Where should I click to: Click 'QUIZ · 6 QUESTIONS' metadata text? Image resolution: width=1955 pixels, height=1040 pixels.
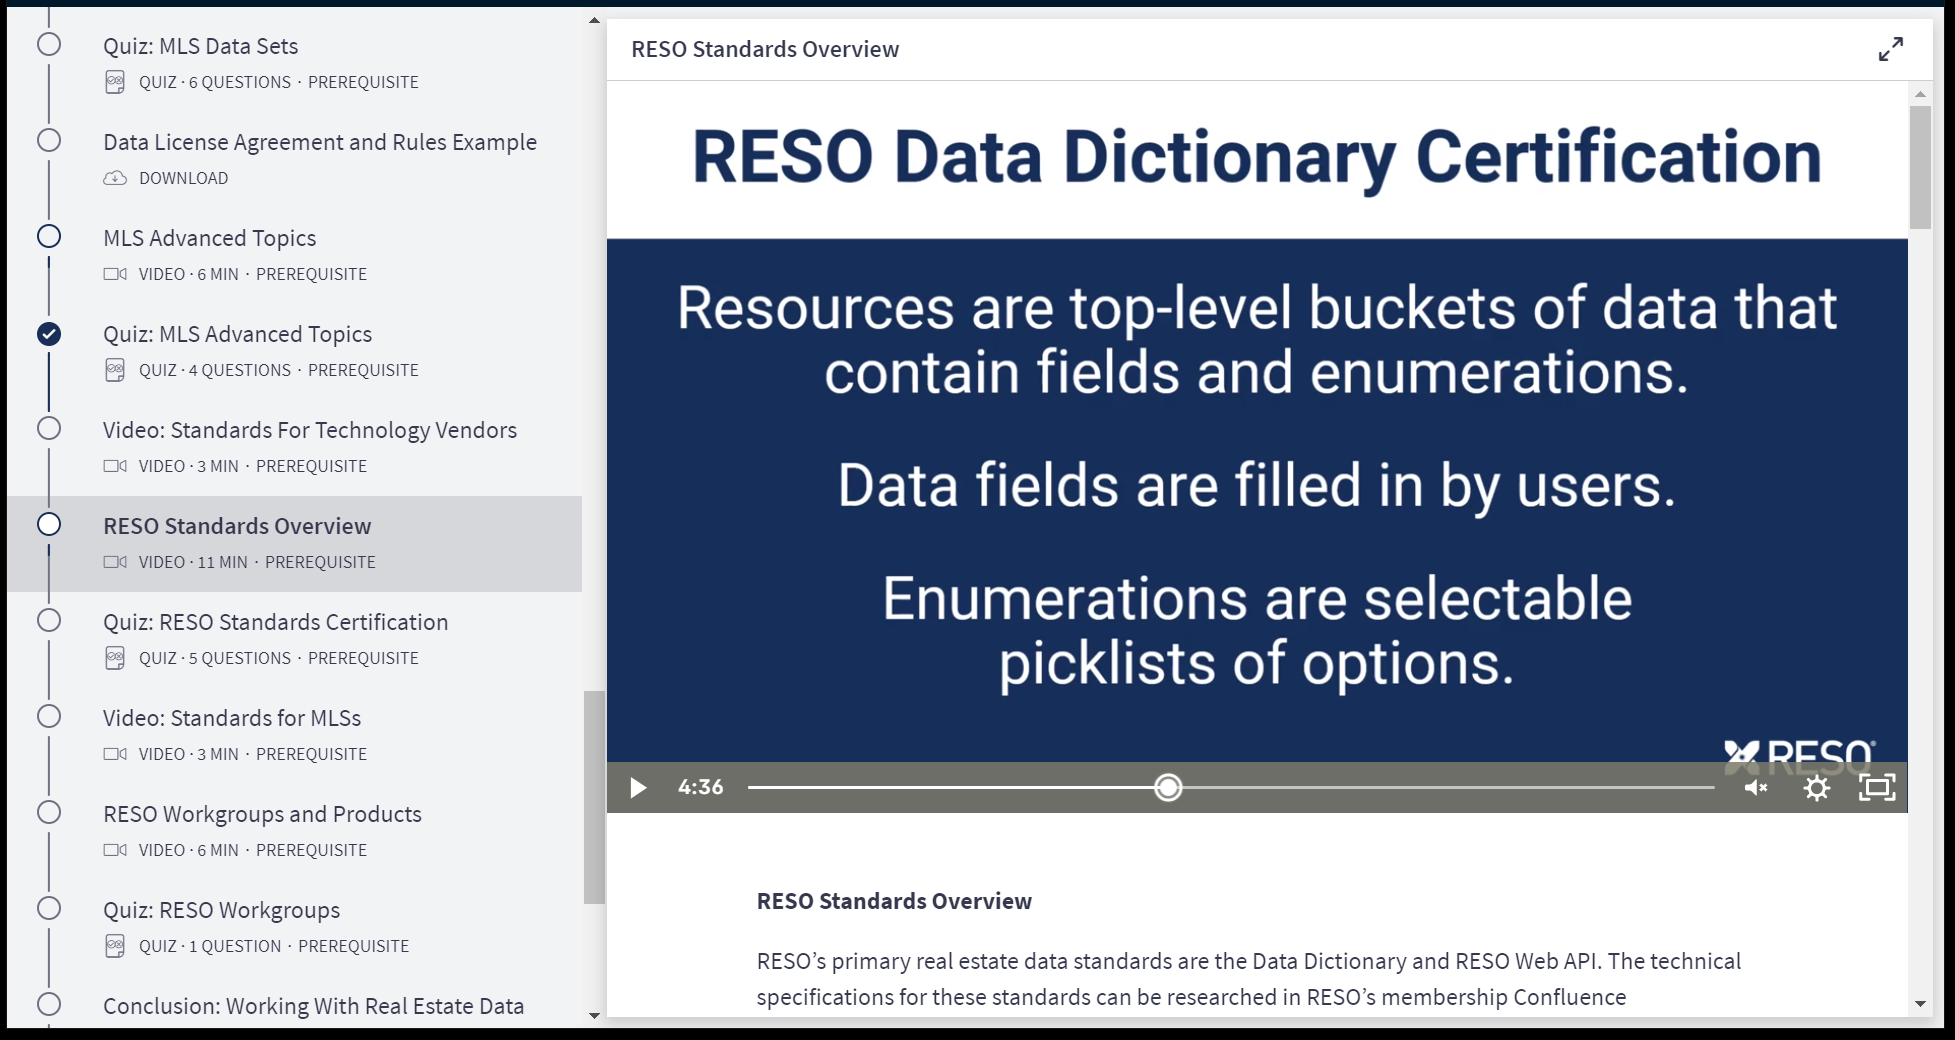[215, 82]
